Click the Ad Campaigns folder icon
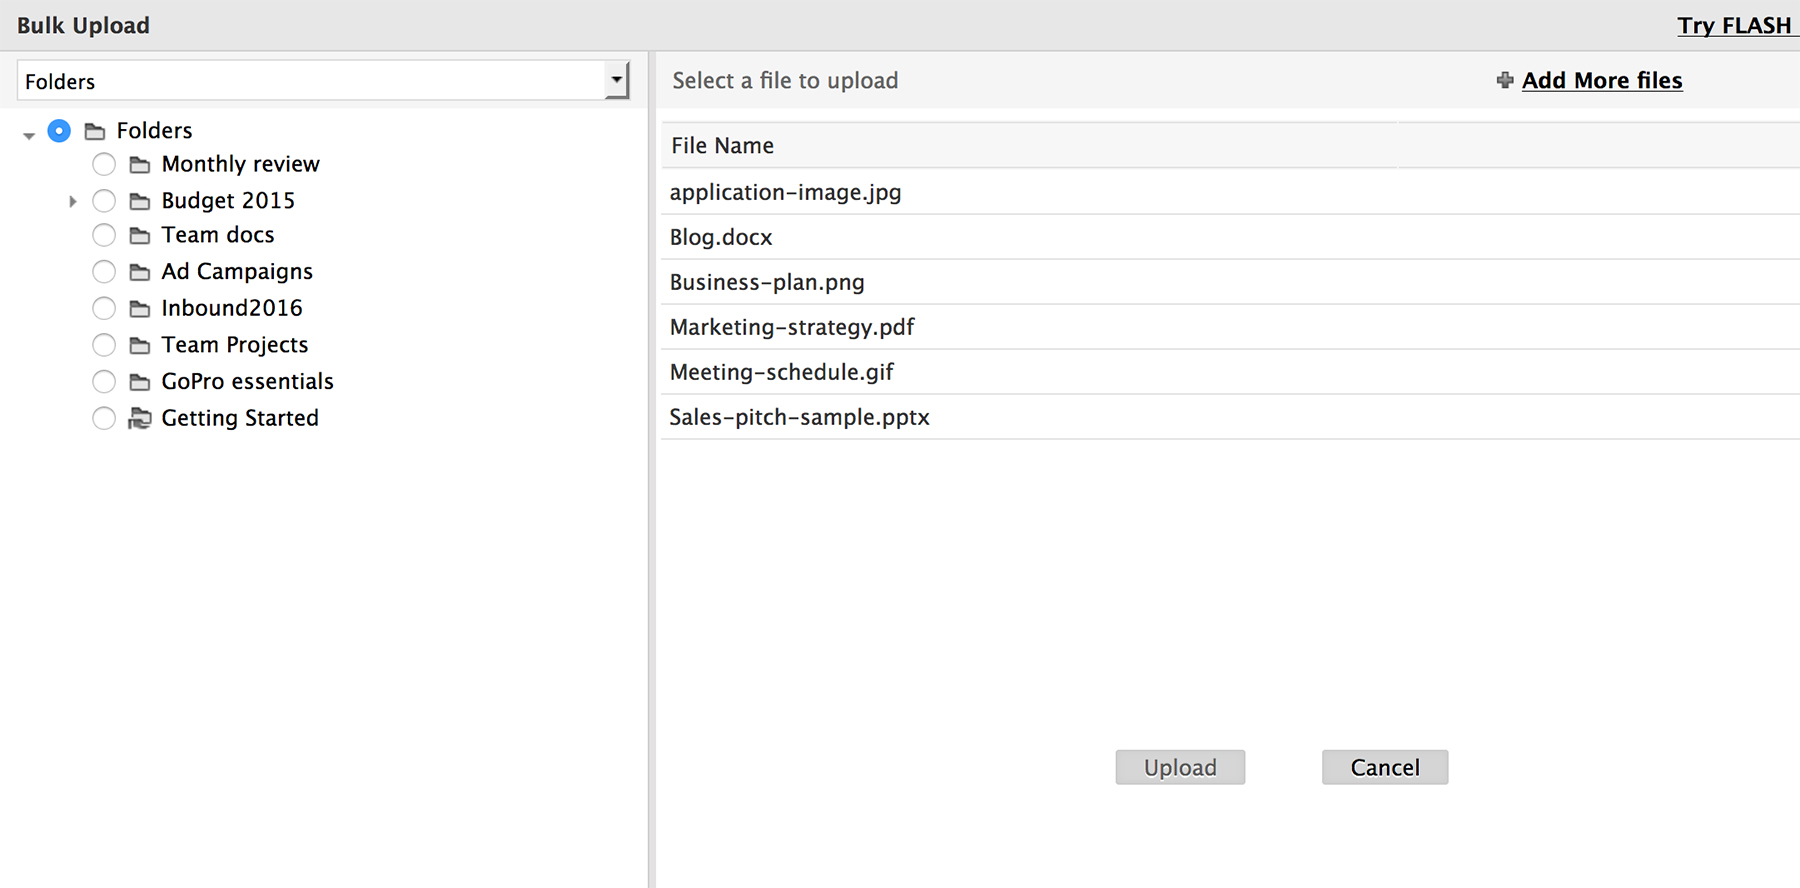Image resolution: width=1800 pixels, height=888 pixels. [140, 272]
